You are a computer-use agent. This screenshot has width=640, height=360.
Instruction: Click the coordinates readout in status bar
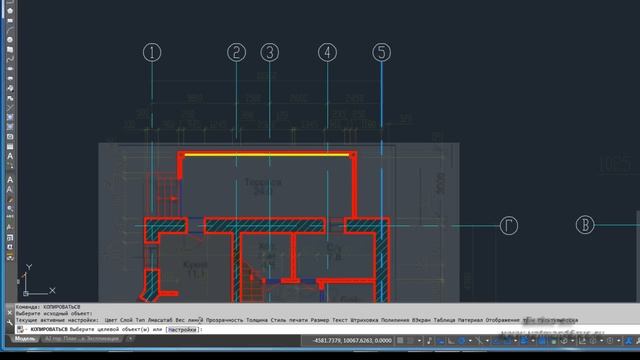pos(352,340)
